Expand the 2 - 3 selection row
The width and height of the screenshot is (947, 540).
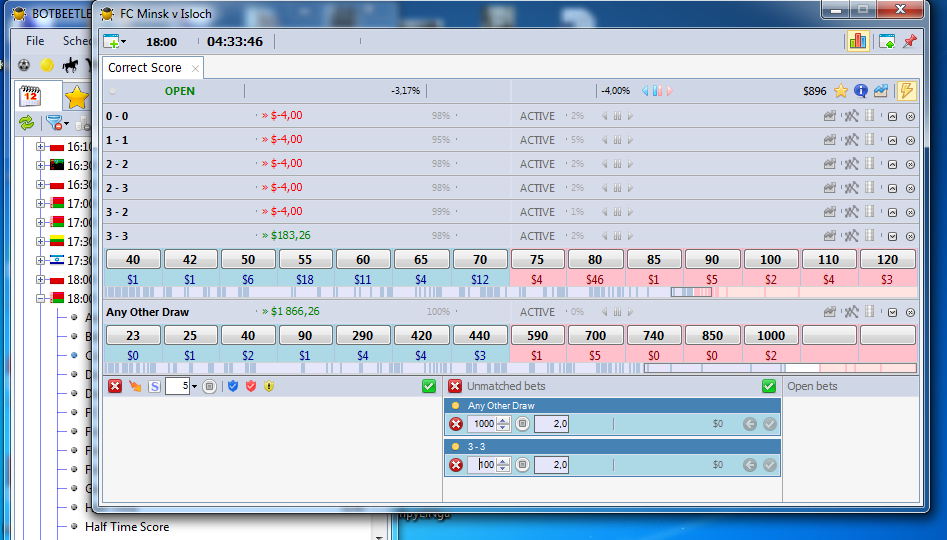coord(892,188)
